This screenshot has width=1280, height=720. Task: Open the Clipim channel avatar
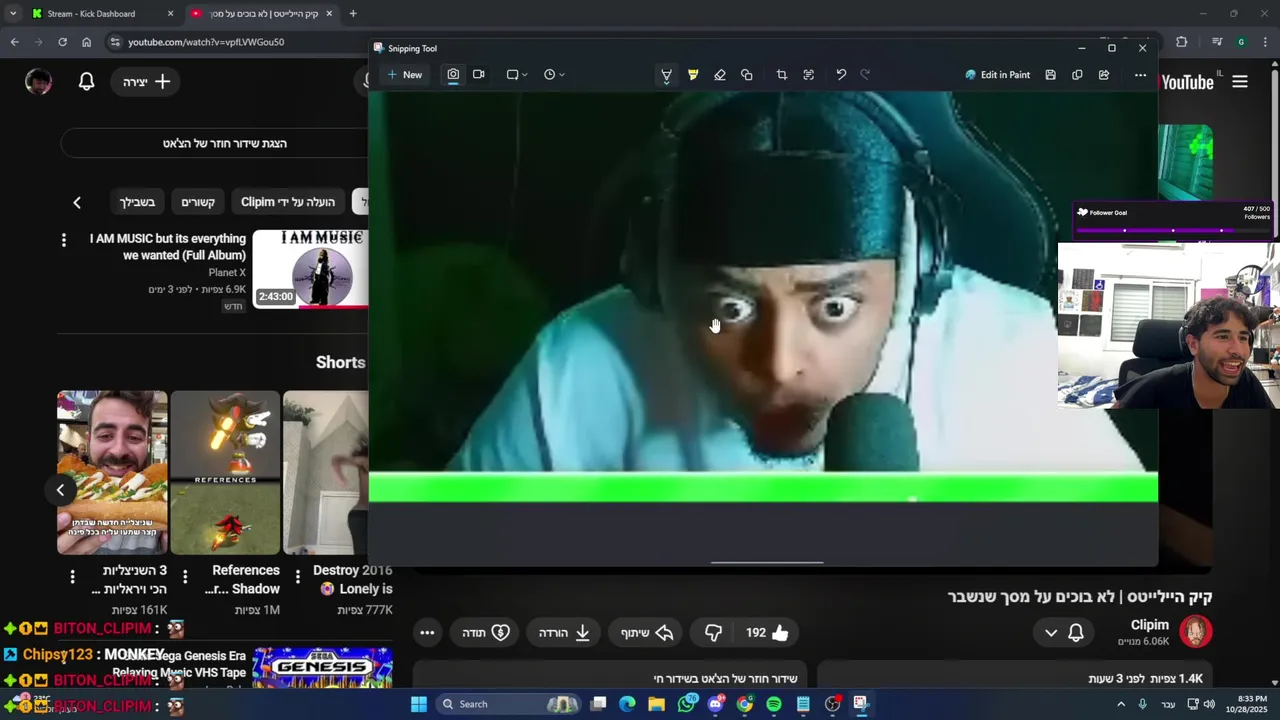point(1195,632)
